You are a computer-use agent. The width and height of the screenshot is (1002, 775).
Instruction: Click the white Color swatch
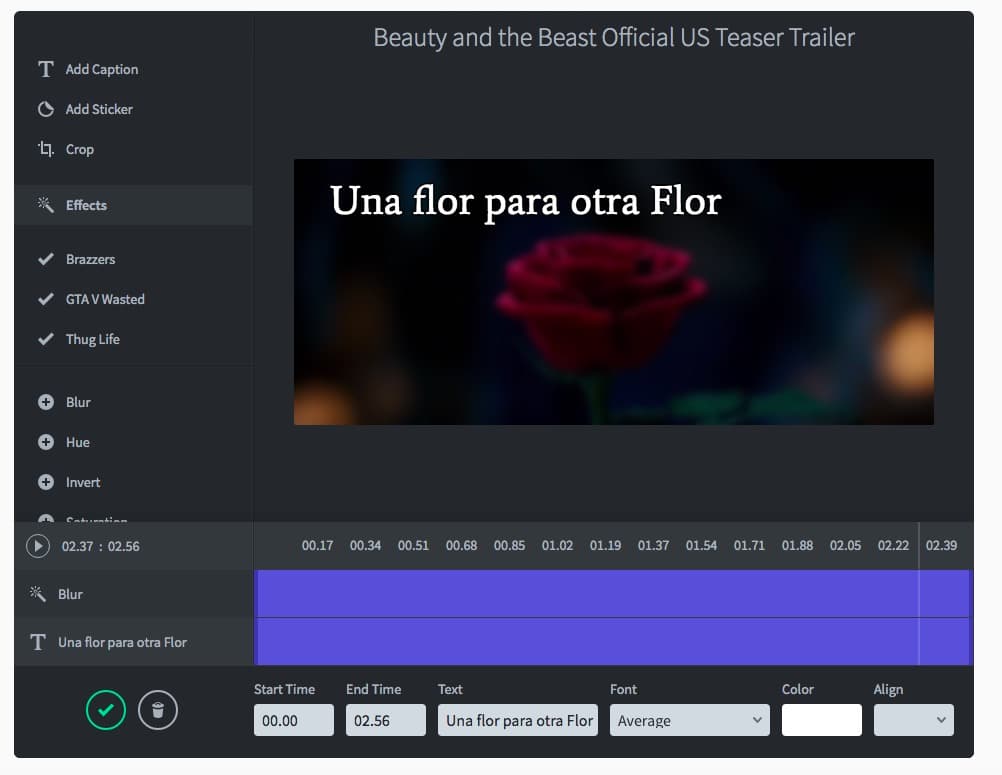(821, 720)
